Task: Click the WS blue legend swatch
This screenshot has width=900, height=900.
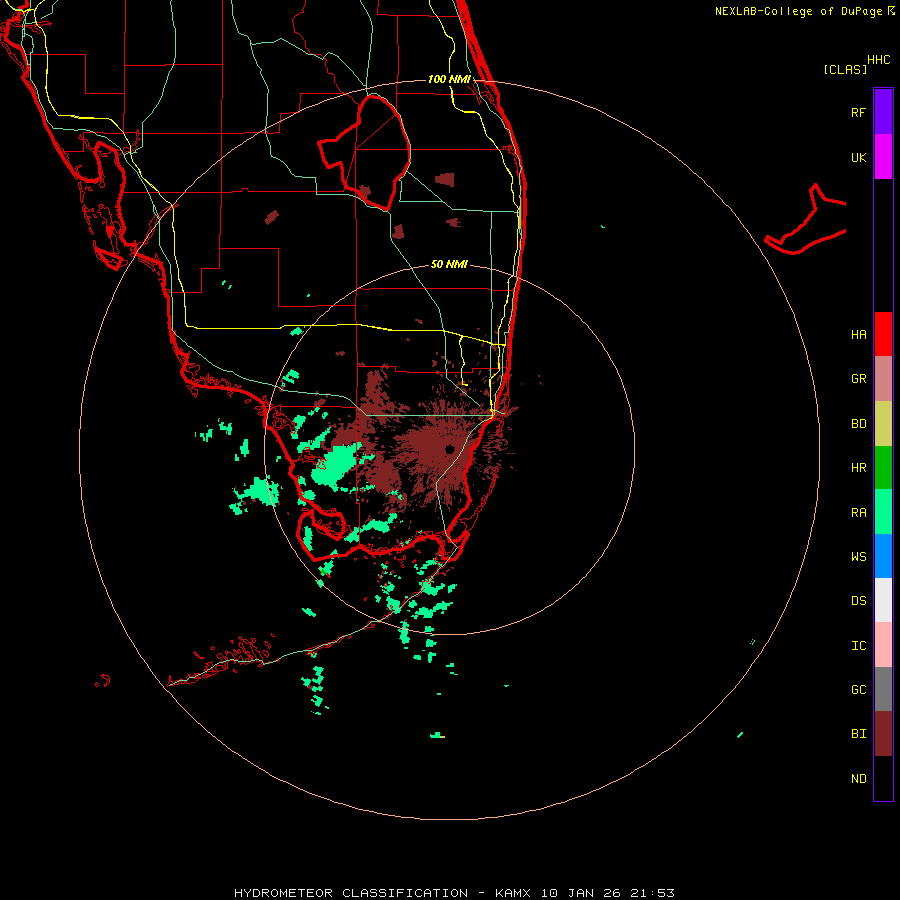Action: point(883,556)
